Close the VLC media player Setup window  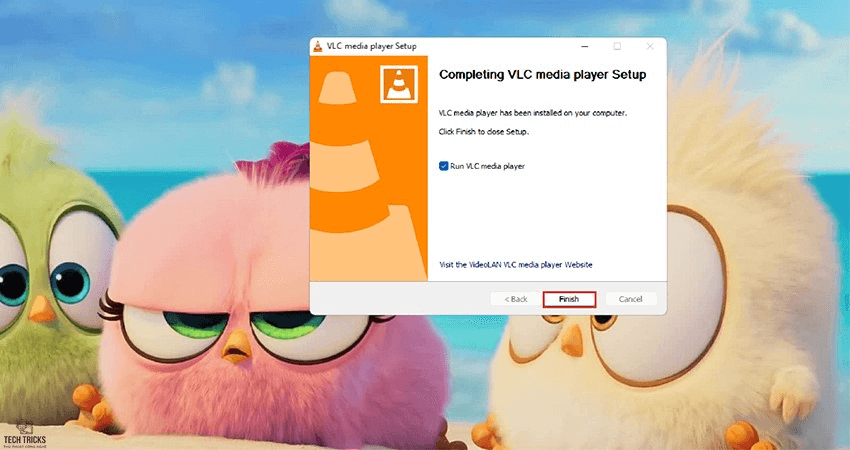tap(650, 47)
